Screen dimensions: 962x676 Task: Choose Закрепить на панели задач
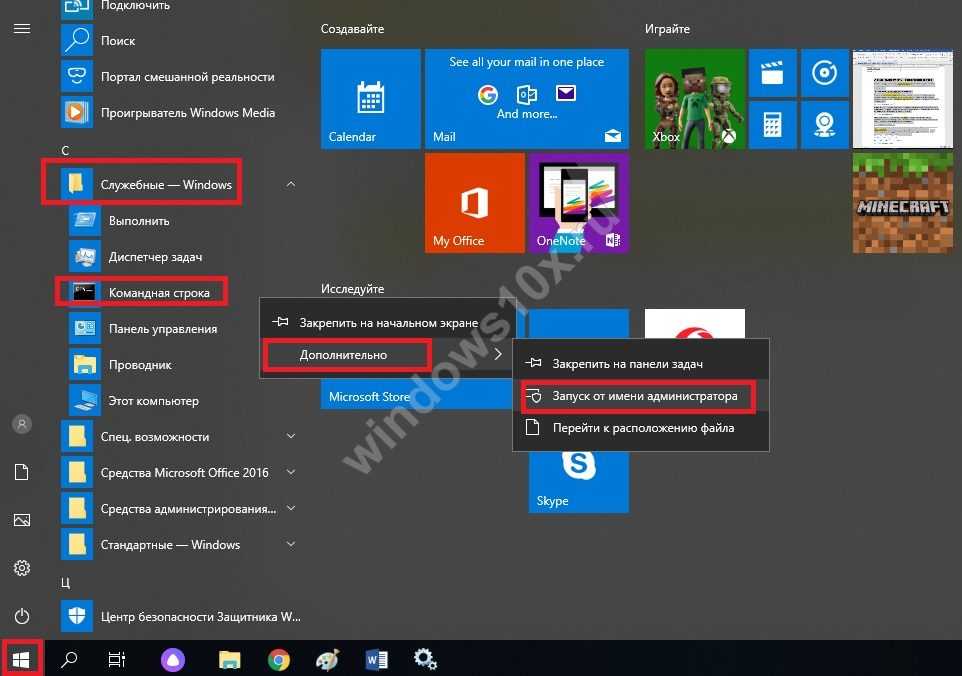coord(627,365)
